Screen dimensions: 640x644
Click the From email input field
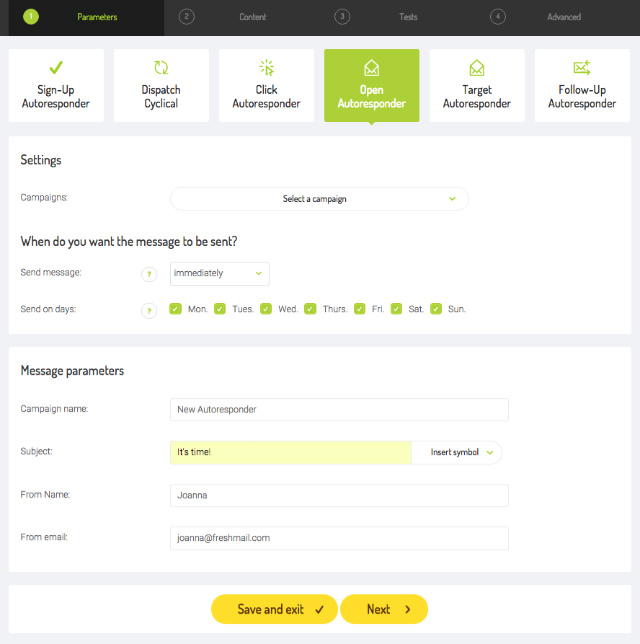pos(339,538)
